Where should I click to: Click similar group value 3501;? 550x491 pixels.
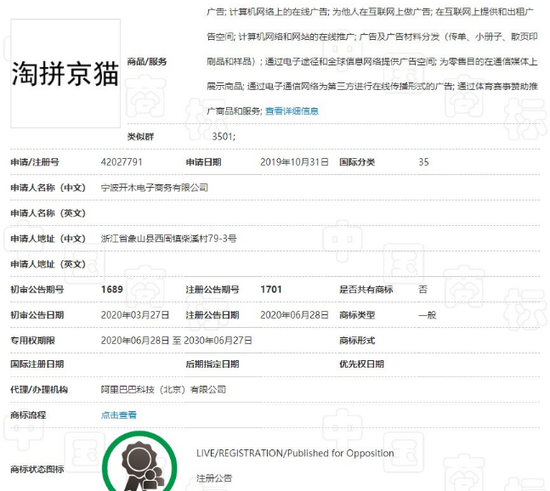point(224,136)
